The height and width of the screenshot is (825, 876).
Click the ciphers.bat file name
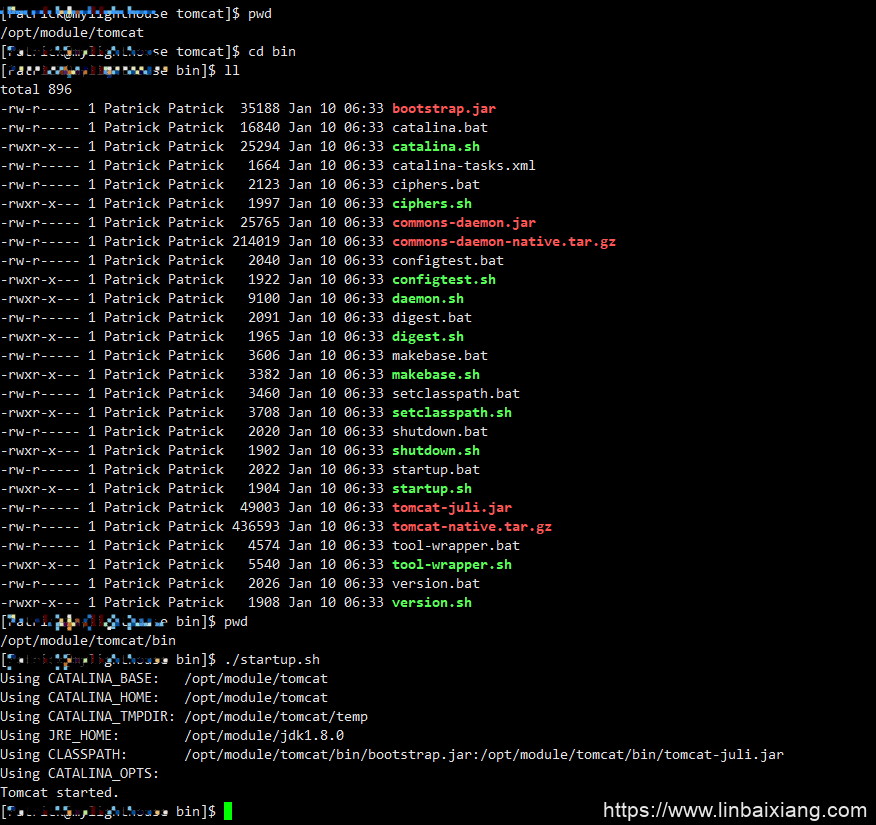click(436, 184)
